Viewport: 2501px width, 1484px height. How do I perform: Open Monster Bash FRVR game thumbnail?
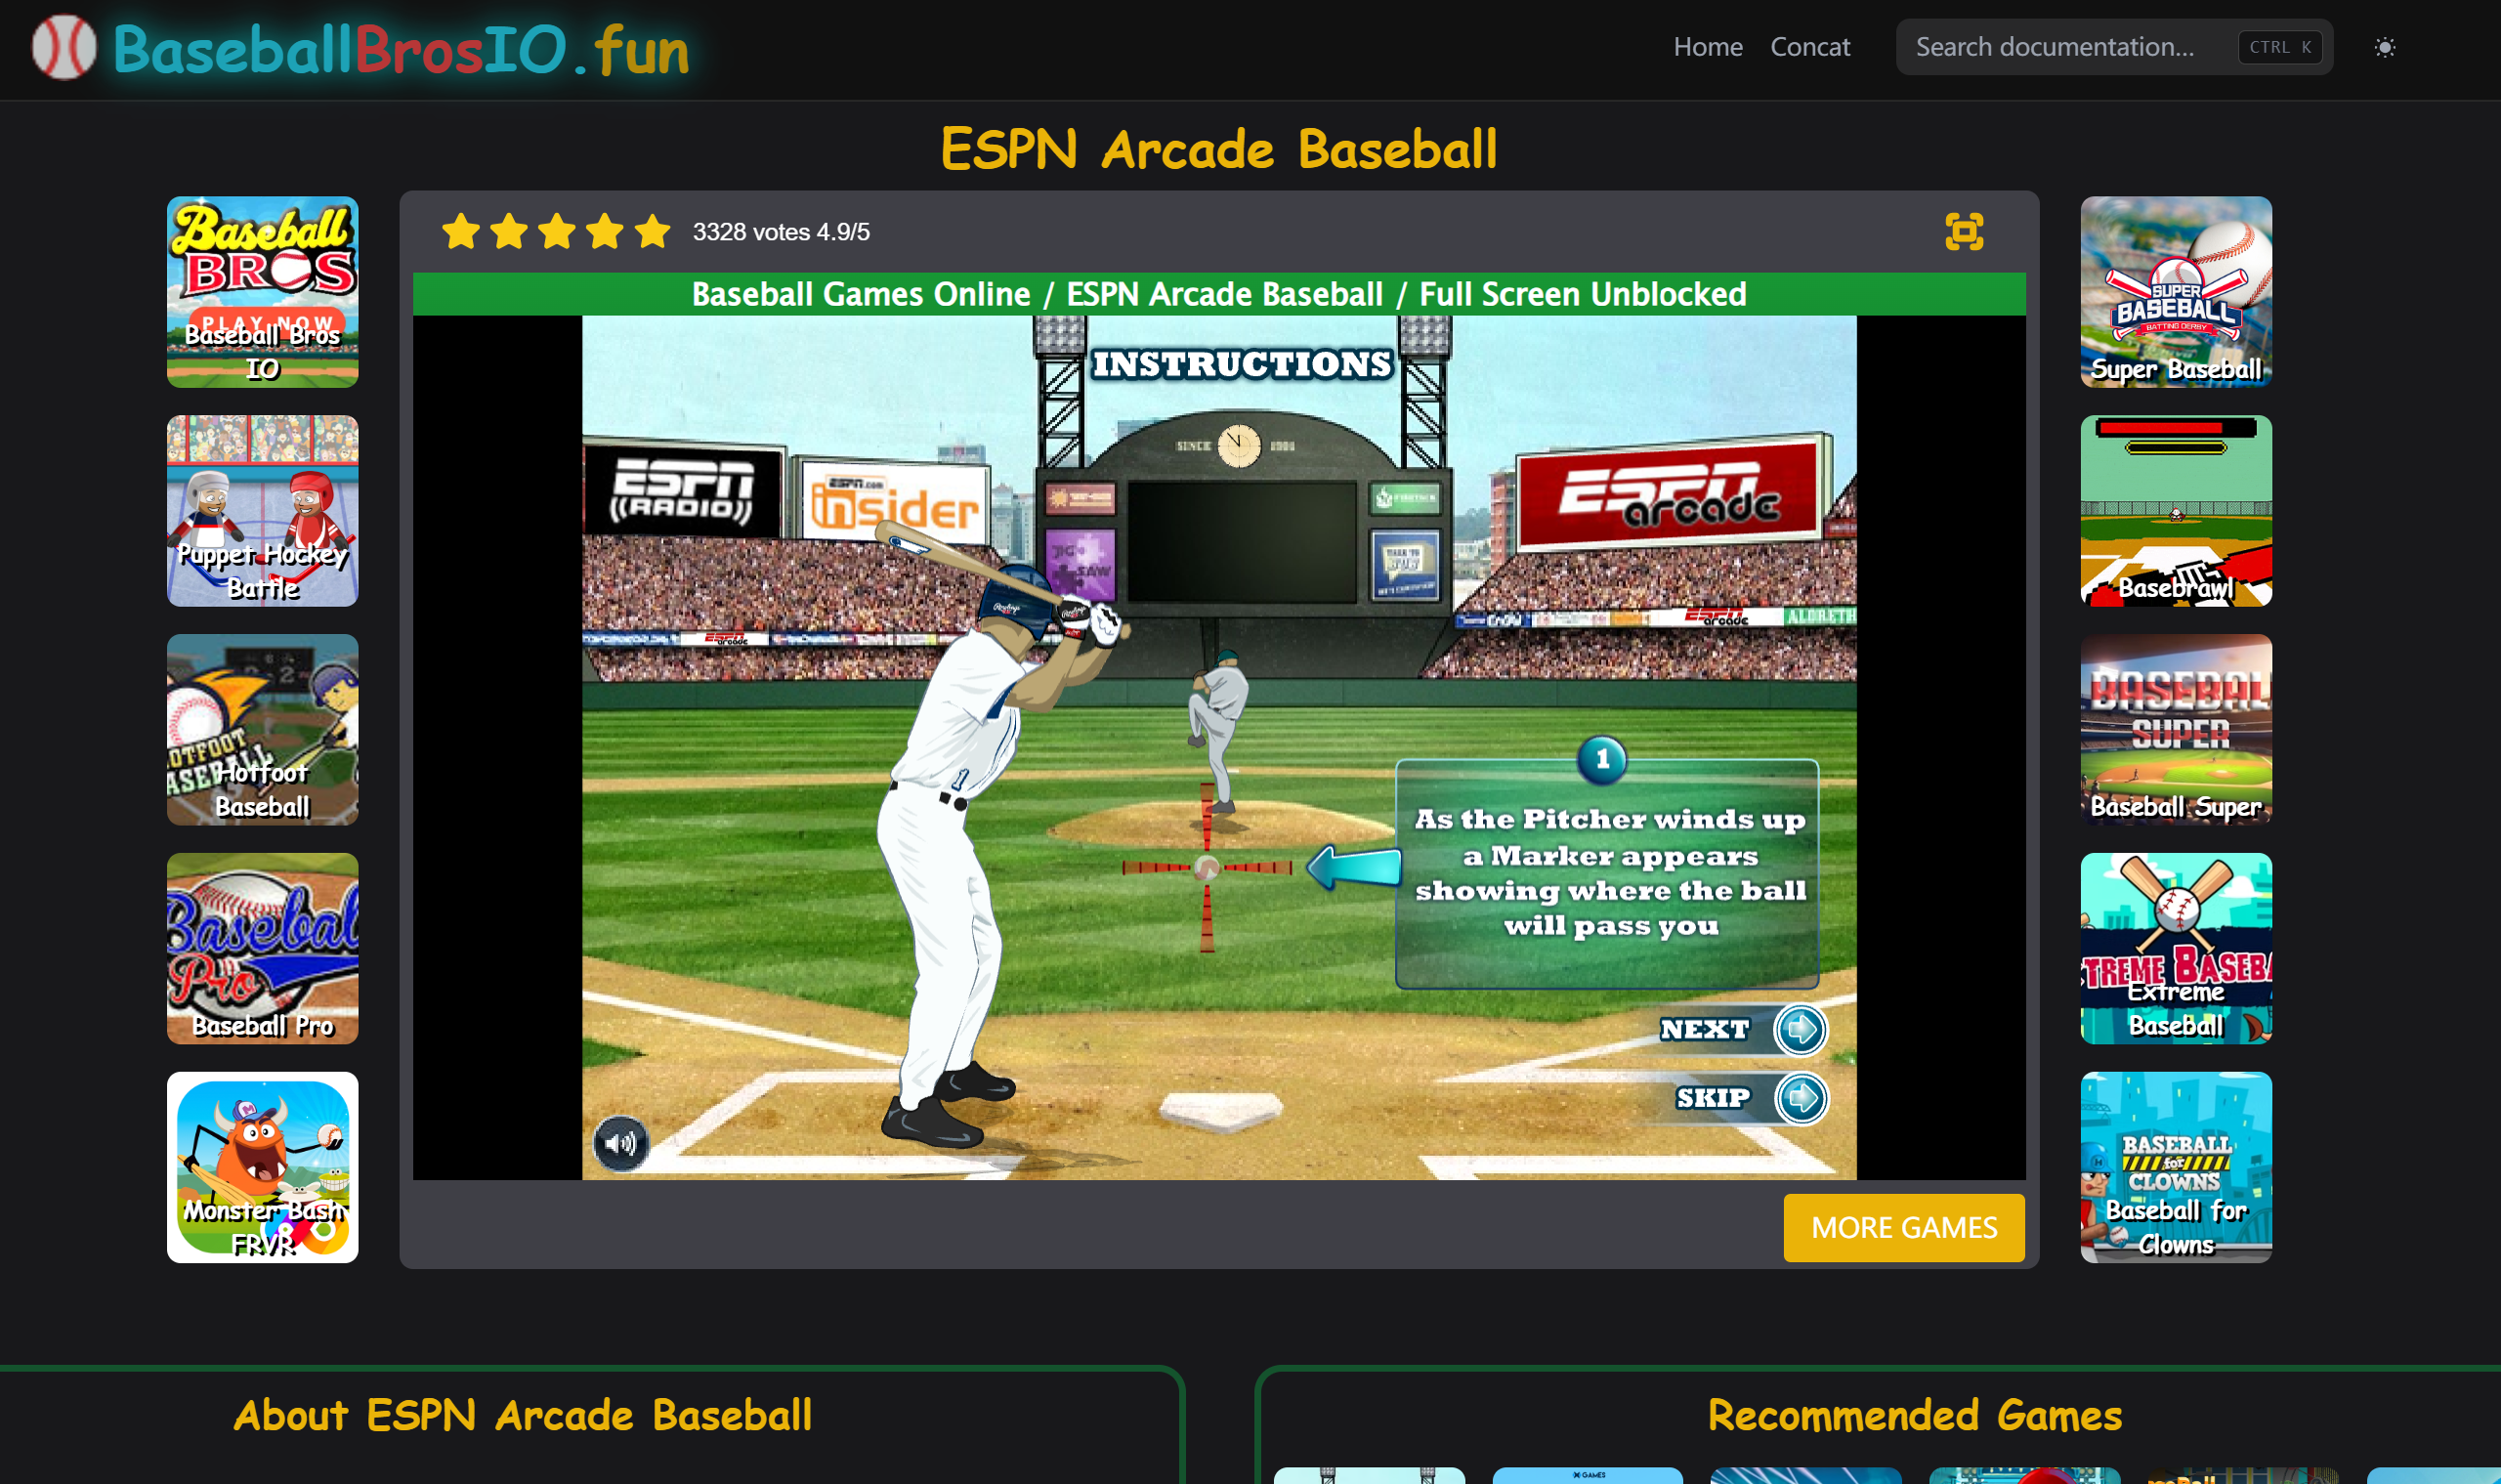pos(262,1168)
